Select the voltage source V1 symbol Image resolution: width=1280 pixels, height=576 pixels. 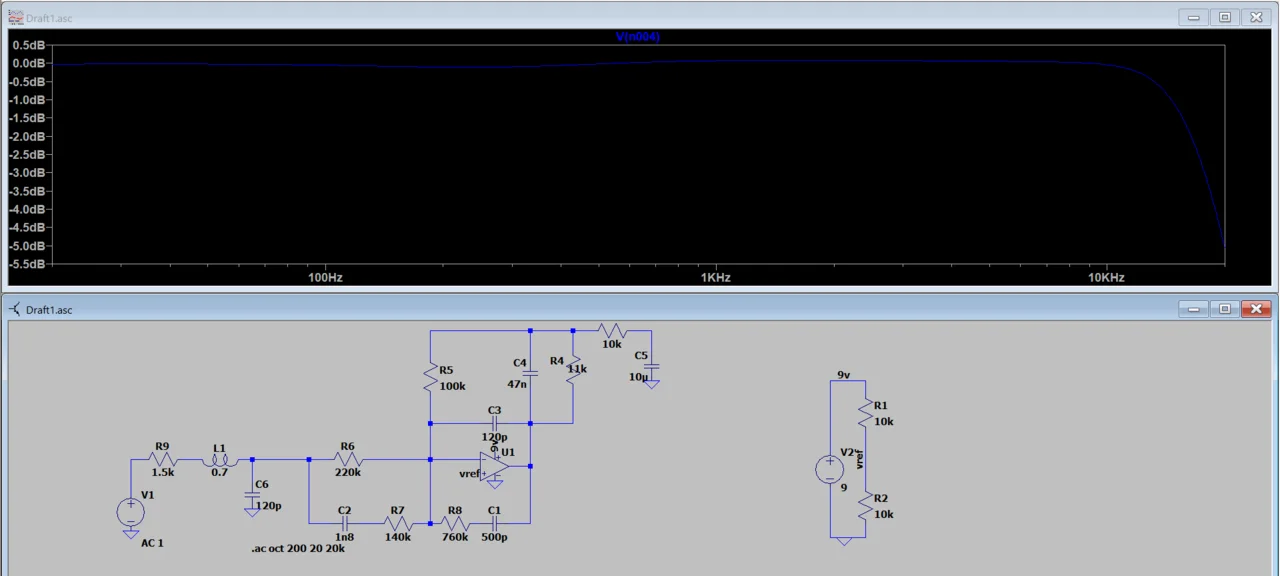tap(131, 512)
